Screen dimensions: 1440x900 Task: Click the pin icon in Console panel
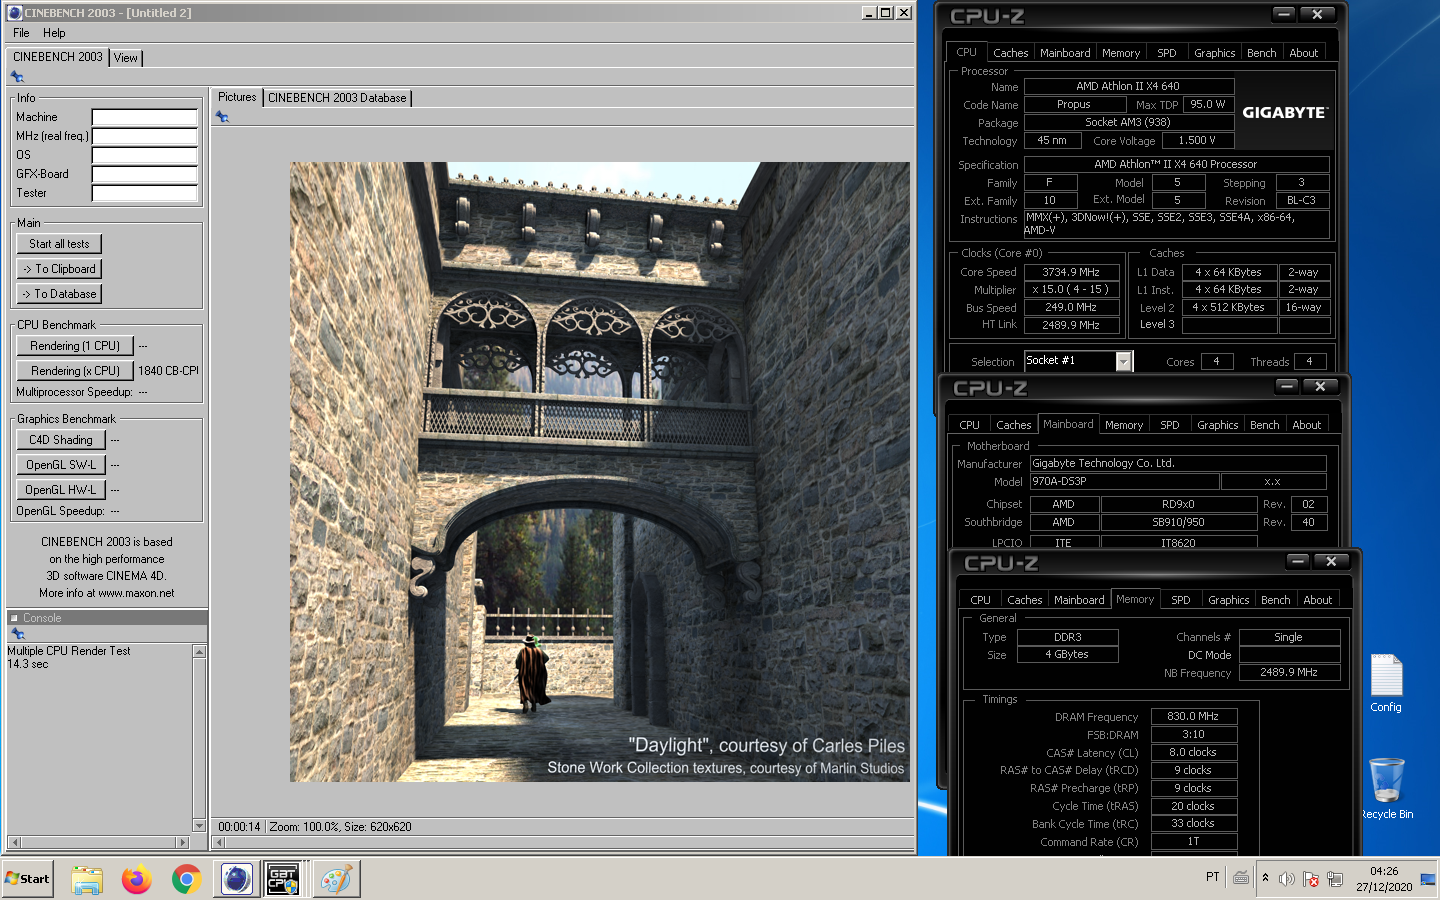tap(17, 634)
